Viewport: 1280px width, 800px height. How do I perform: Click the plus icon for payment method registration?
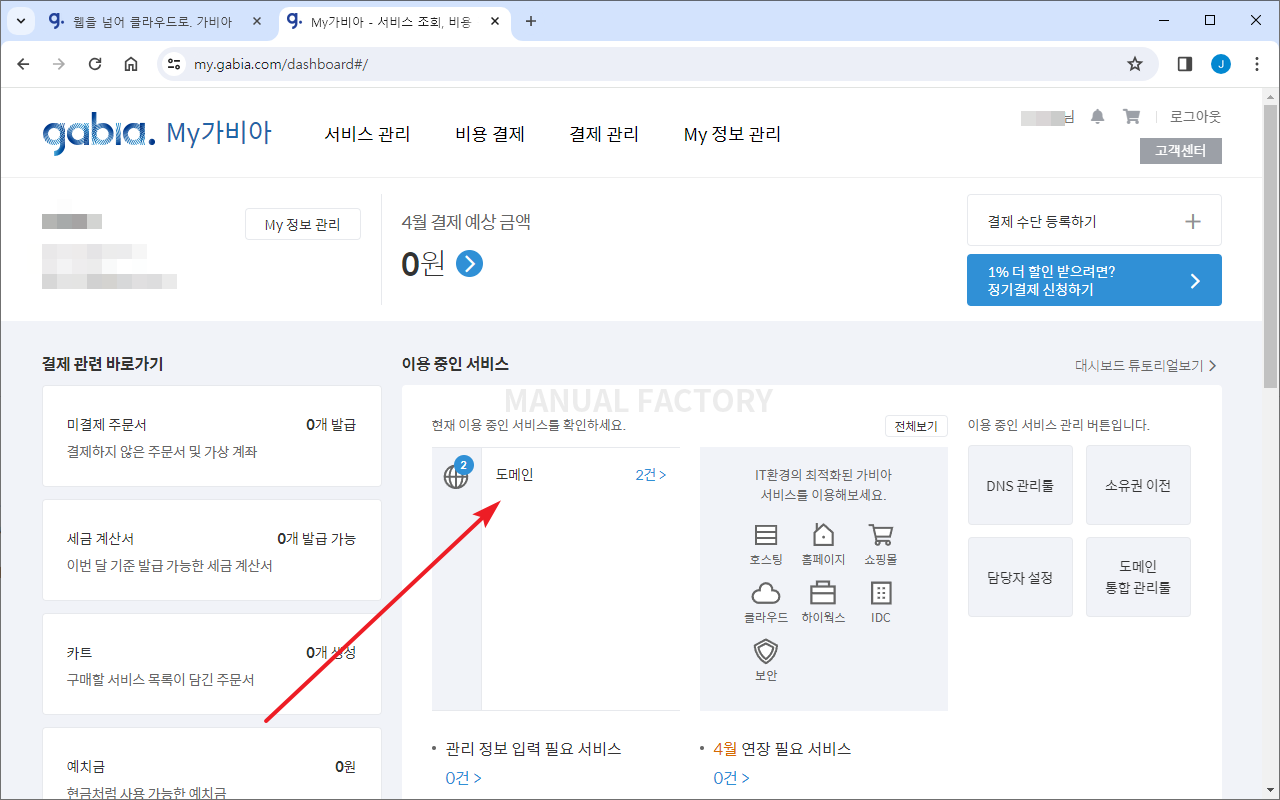tap(1193, 222)
